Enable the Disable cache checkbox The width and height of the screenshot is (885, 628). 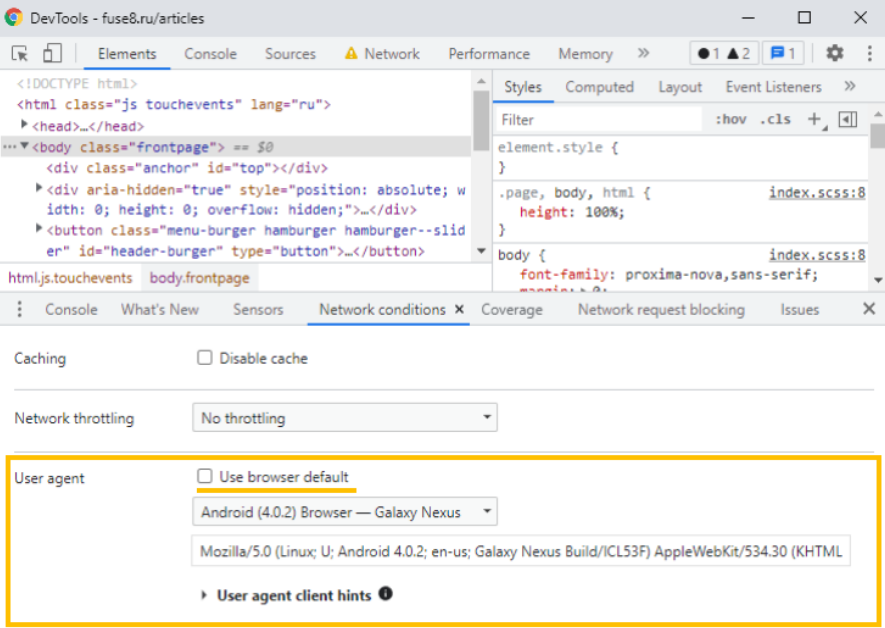pyautogui.click(x=205, y=358)
